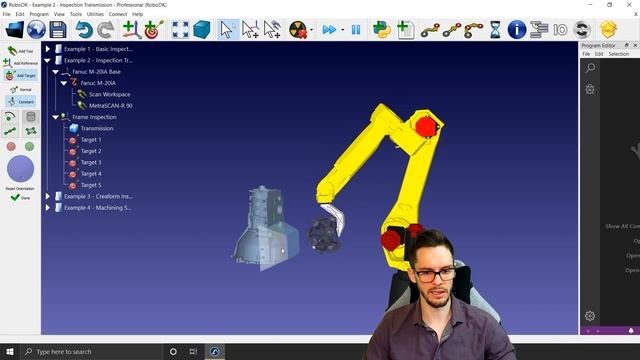The image size is (640, 360).
Task: Choose the Select arrow tool
Action: 227,30
